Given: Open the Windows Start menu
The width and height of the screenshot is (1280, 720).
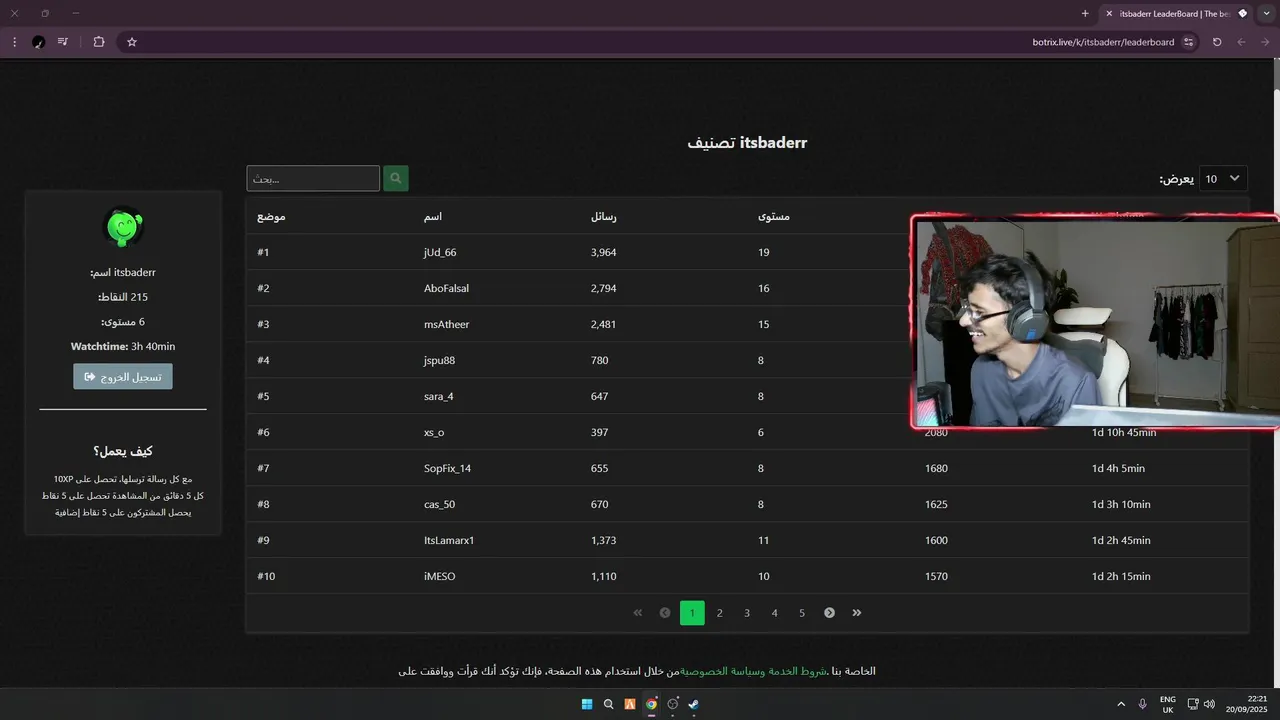Looking at the screenshot, I should 587,704.
